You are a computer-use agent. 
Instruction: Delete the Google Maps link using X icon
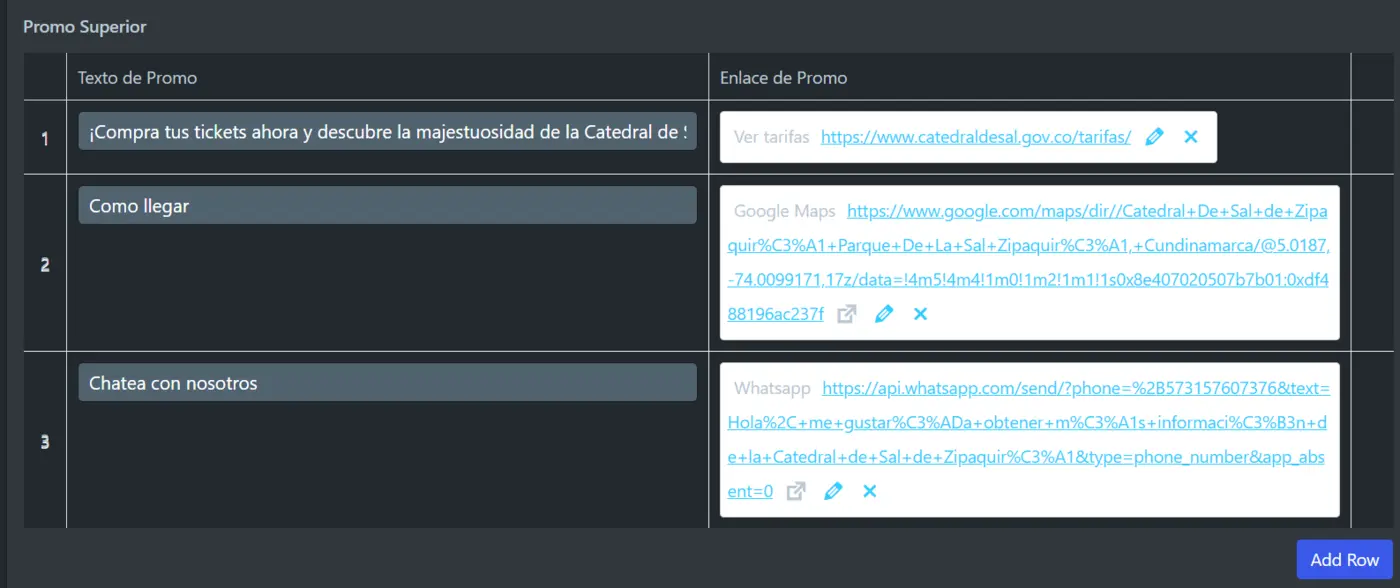[920, 314]
